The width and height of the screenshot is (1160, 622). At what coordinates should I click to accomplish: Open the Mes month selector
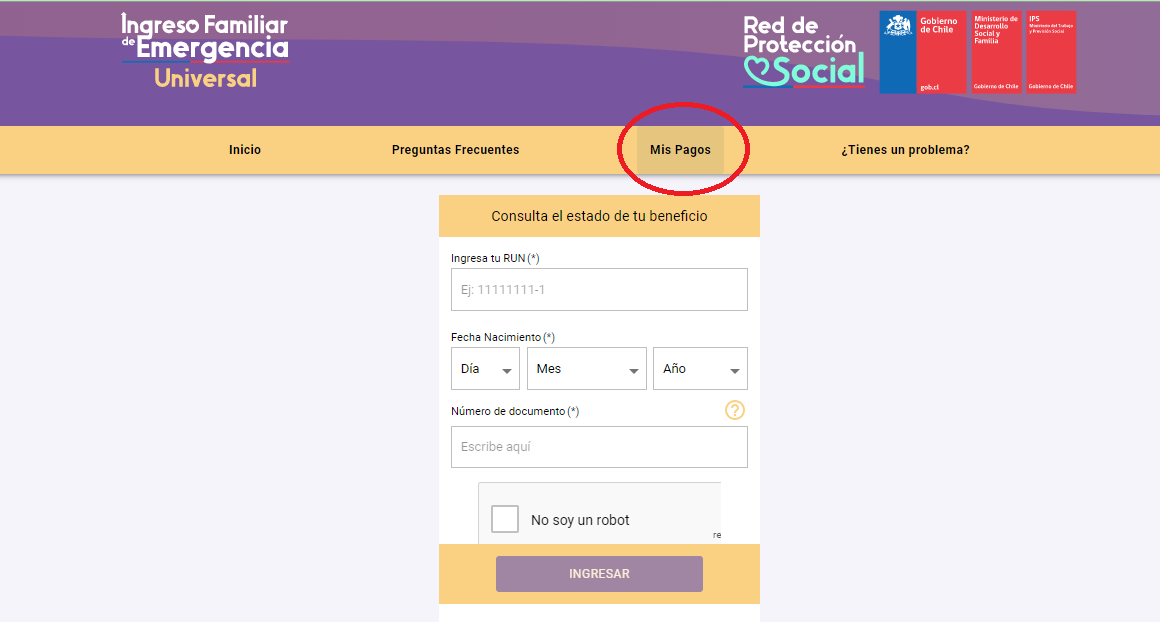point(587,369)
